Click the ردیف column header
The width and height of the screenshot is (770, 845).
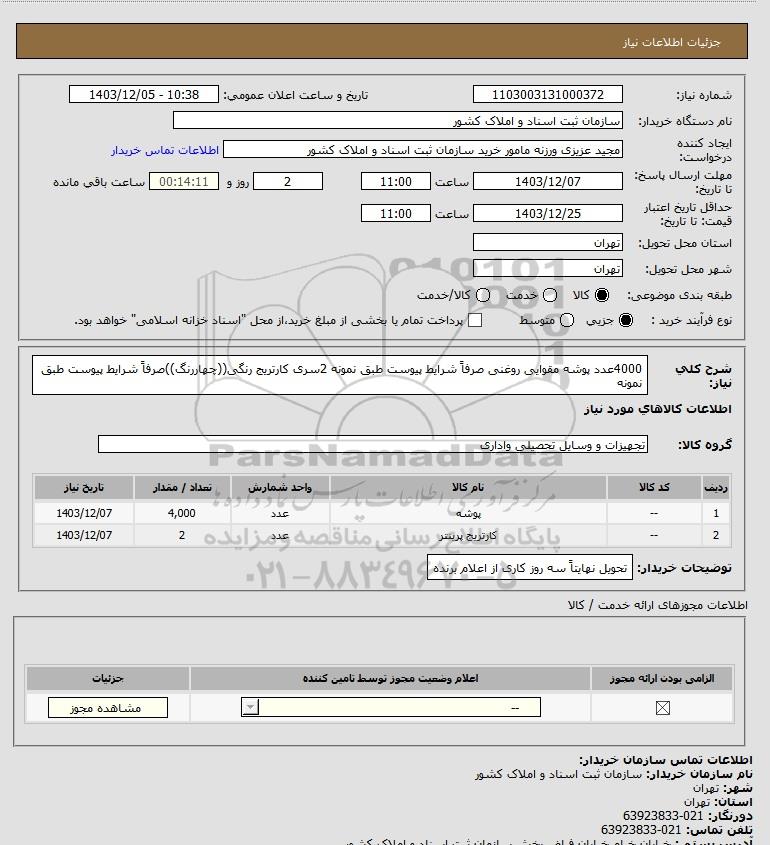716,487
